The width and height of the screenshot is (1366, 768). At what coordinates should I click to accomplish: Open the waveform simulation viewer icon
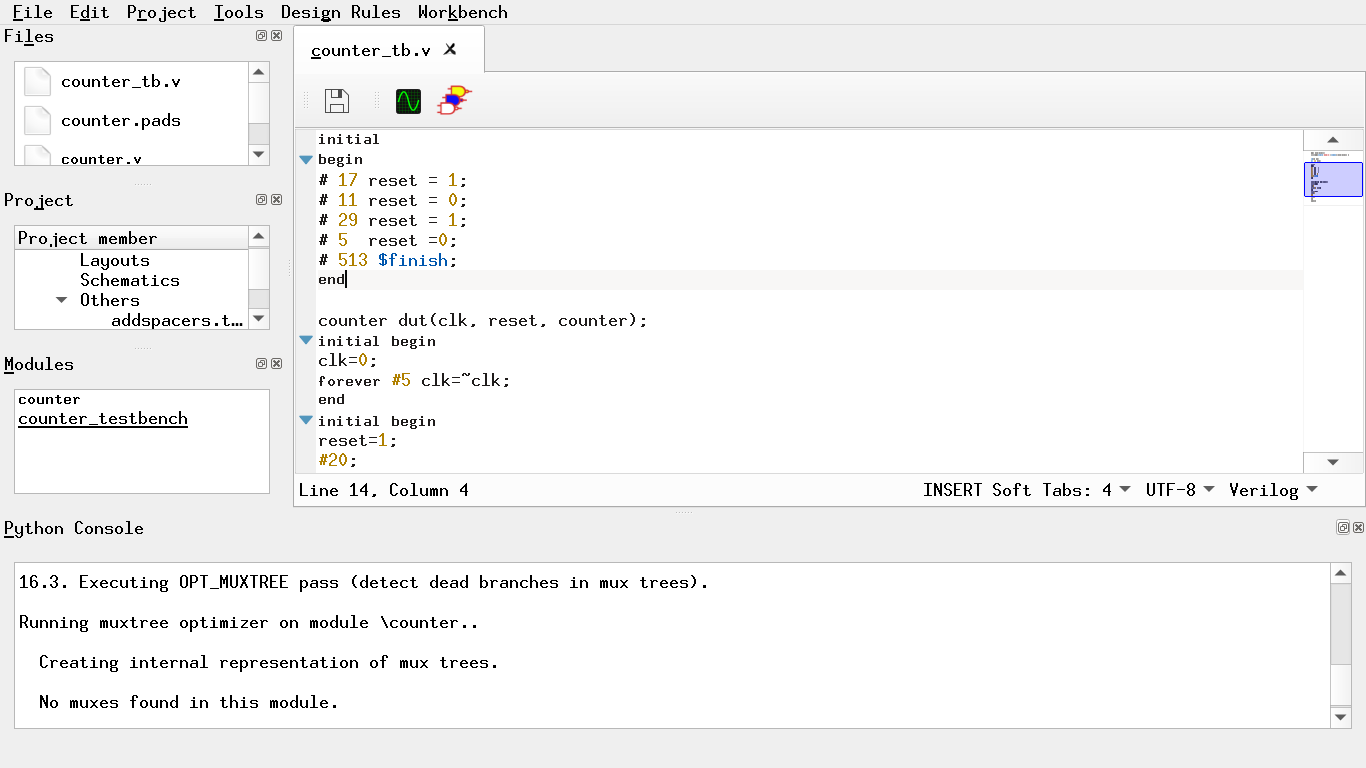coord(408,101)
